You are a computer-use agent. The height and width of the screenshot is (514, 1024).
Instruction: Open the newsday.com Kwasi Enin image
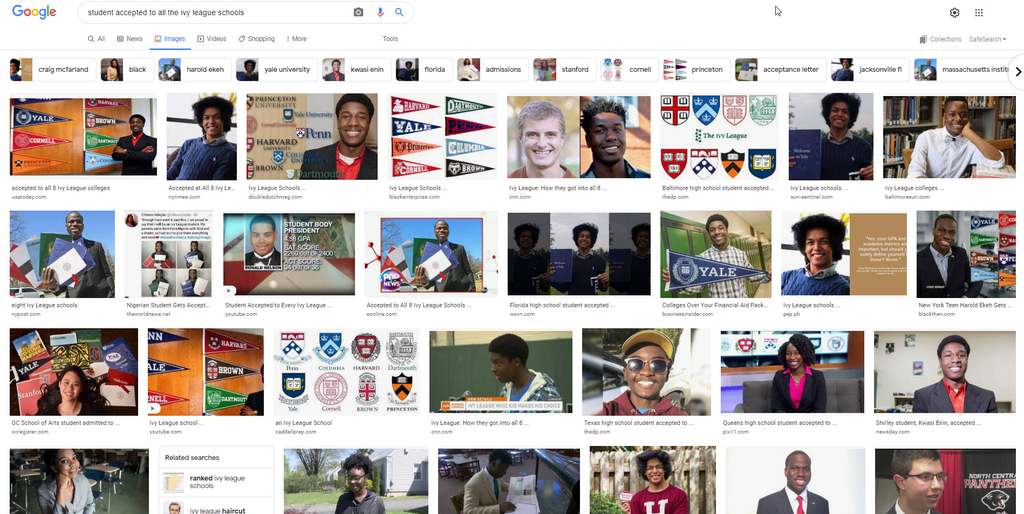pyautogui.click(x=944, y=372)
